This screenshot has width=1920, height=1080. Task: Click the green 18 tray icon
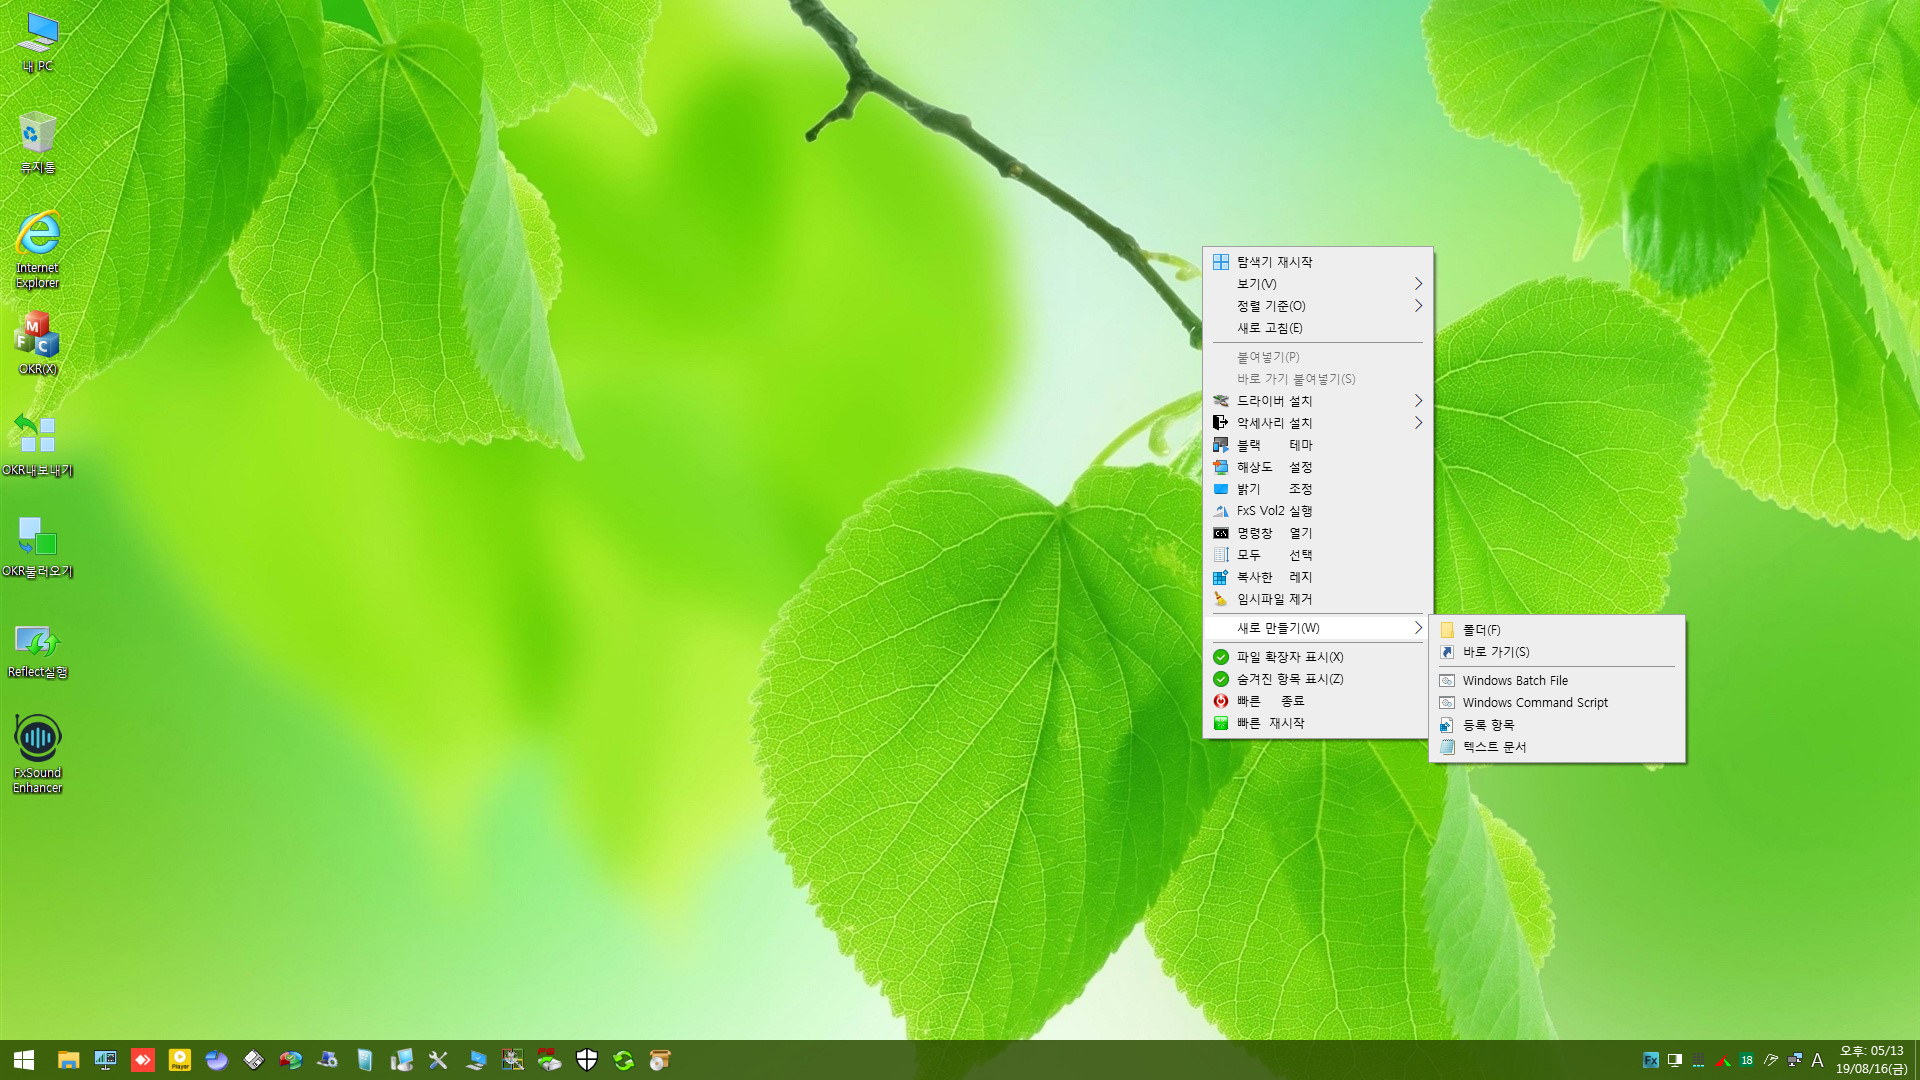tap(1746, 1060)
